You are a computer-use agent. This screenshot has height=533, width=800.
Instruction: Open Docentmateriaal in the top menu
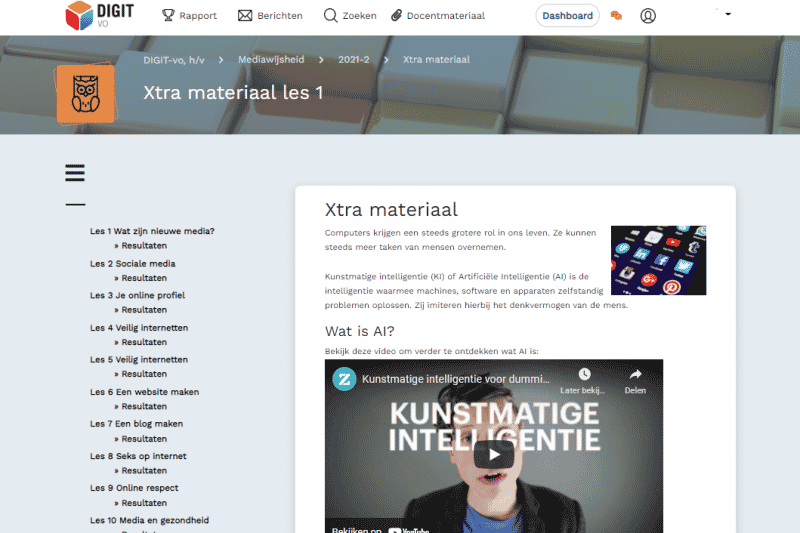[438, 16]
